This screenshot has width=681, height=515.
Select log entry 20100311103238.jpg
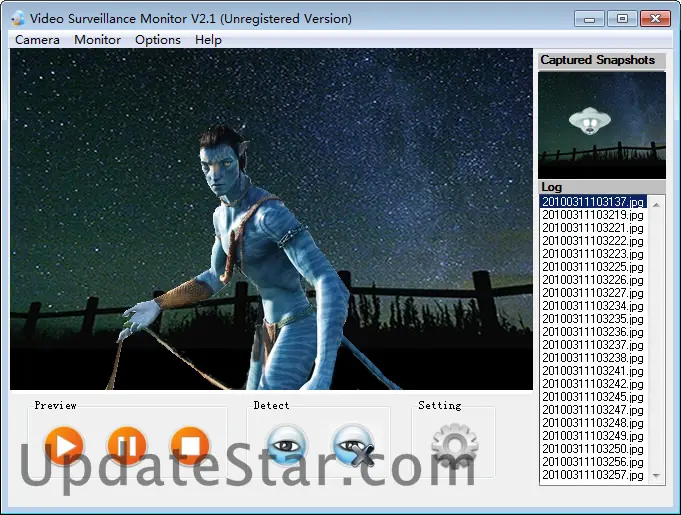pos(593,358)
